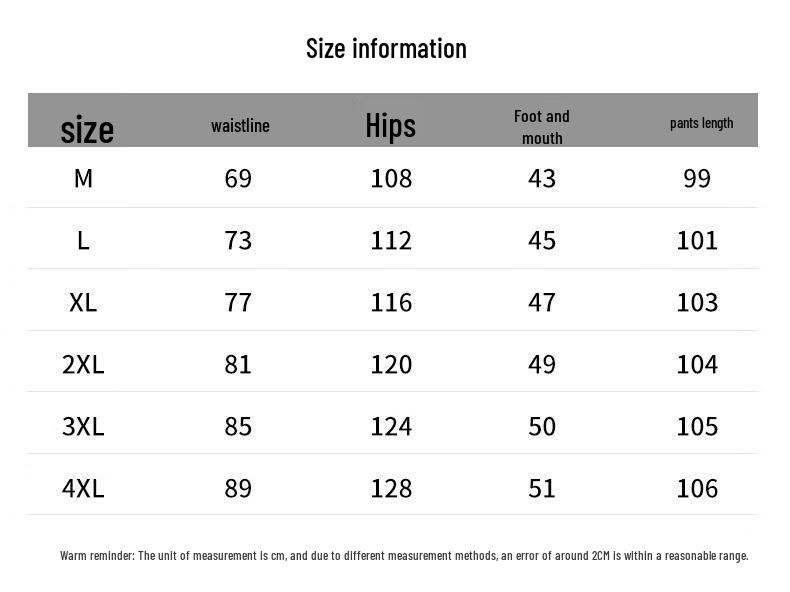Select the Foot and mouth header
Image resolution: width=790 pixels, height=592 pixels.
coord(542,127)
